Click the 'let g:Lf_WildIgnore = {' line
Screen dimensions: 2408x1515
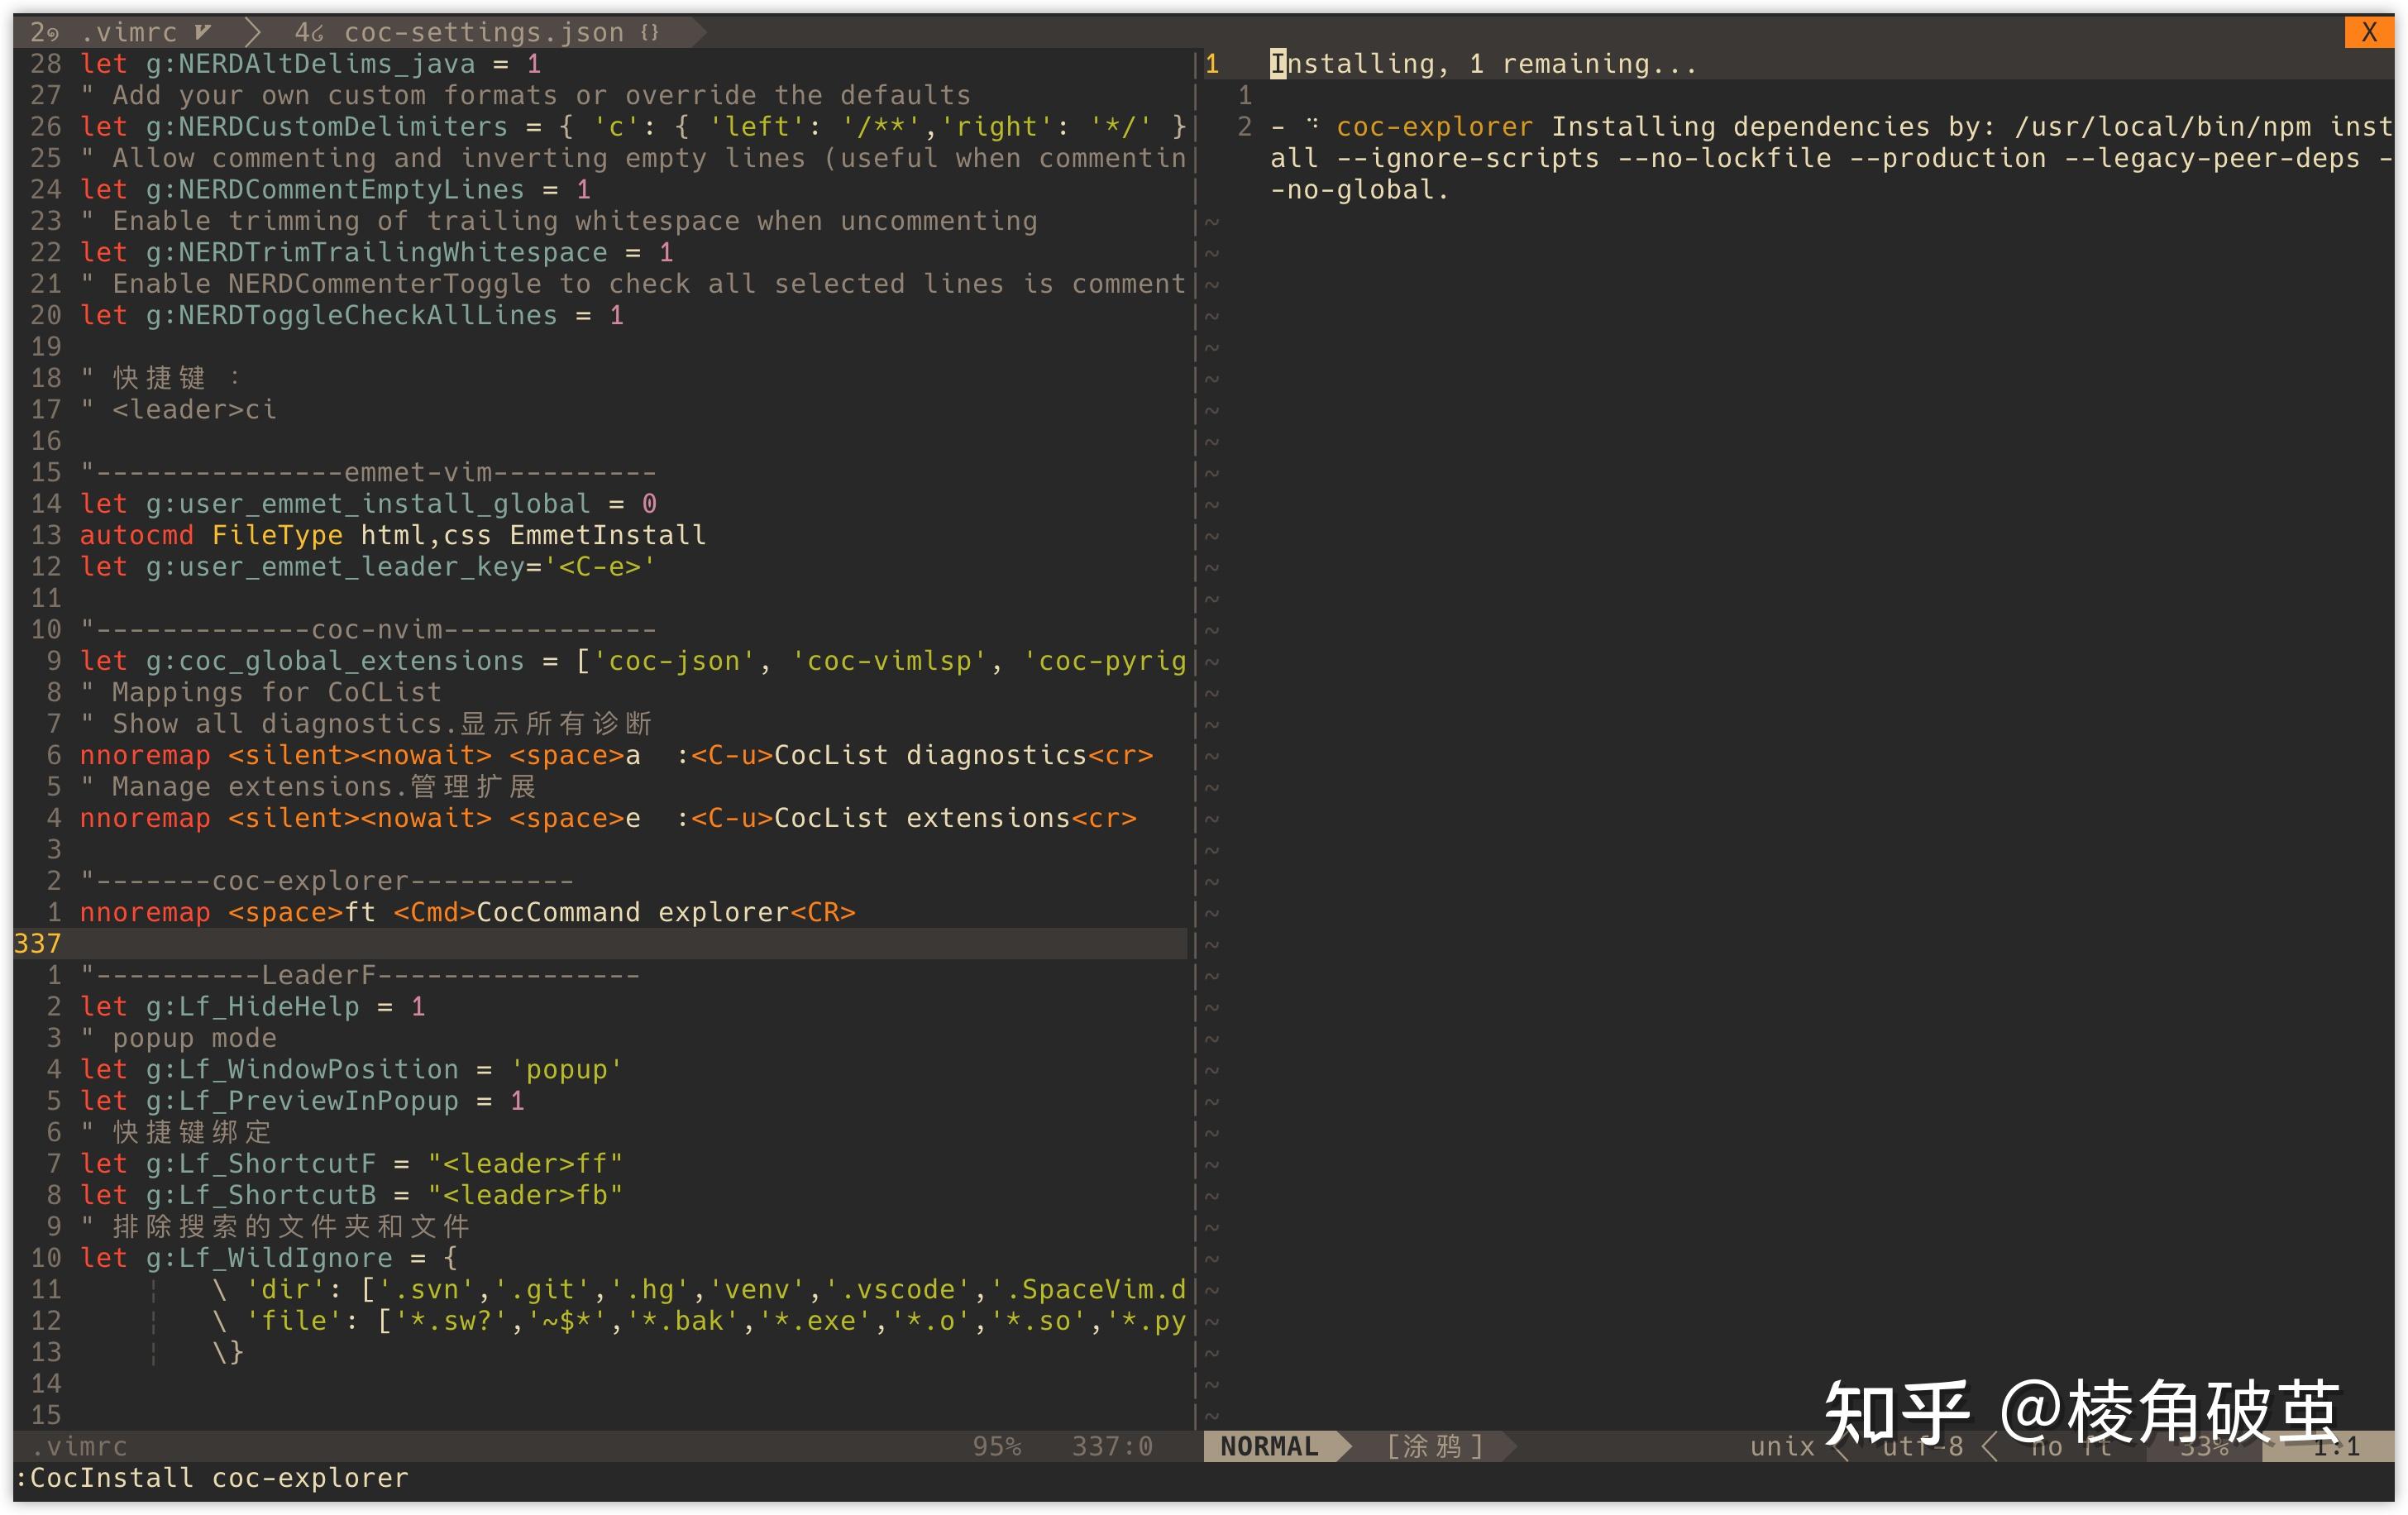pyautogui.click(x=270, y=1258)
